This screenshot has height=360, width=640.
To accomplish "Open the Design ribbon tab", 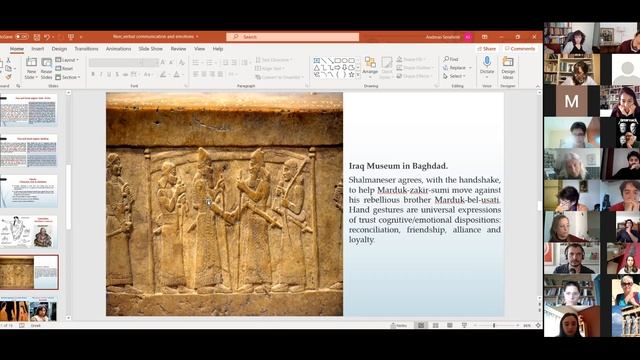I will click(x=59, y=49).
